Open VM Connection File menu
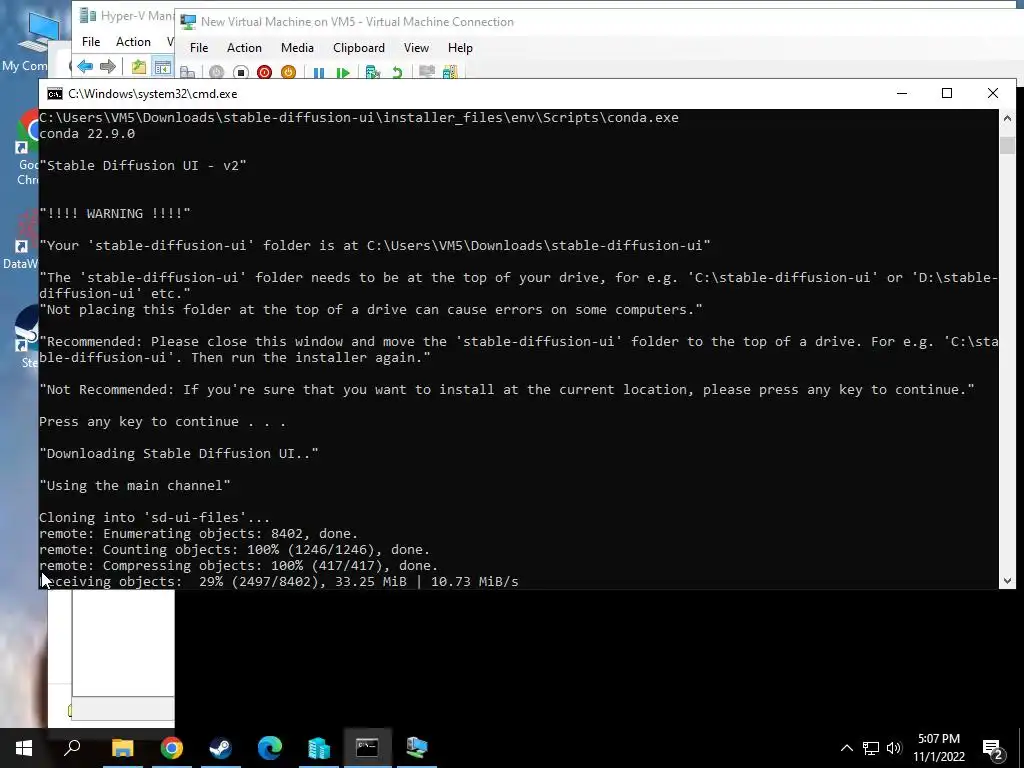Screen dimensions: 1024x768 pos(199,48)
